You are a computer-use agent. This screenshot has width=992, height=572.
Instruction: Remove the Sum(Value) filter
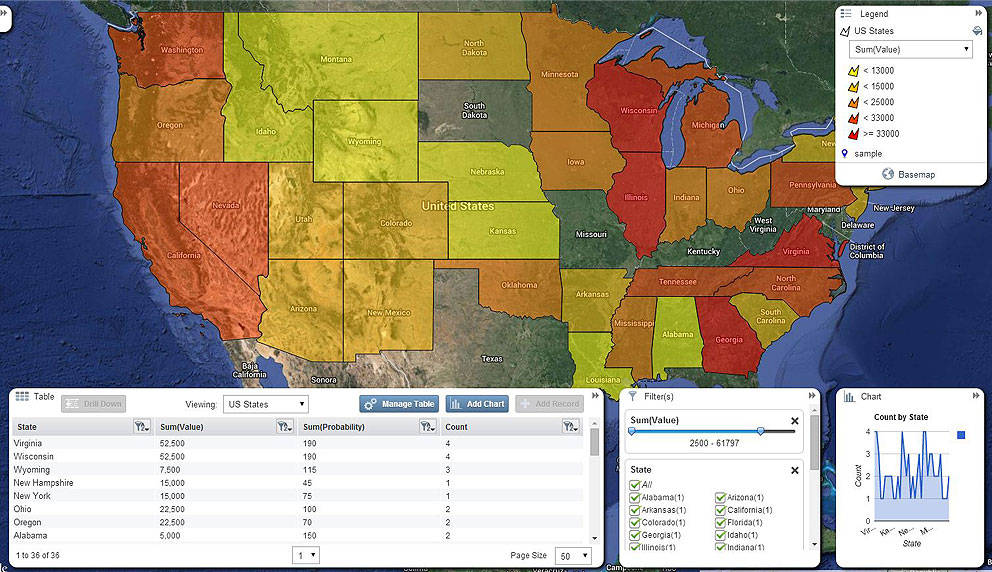pos(795,421)
